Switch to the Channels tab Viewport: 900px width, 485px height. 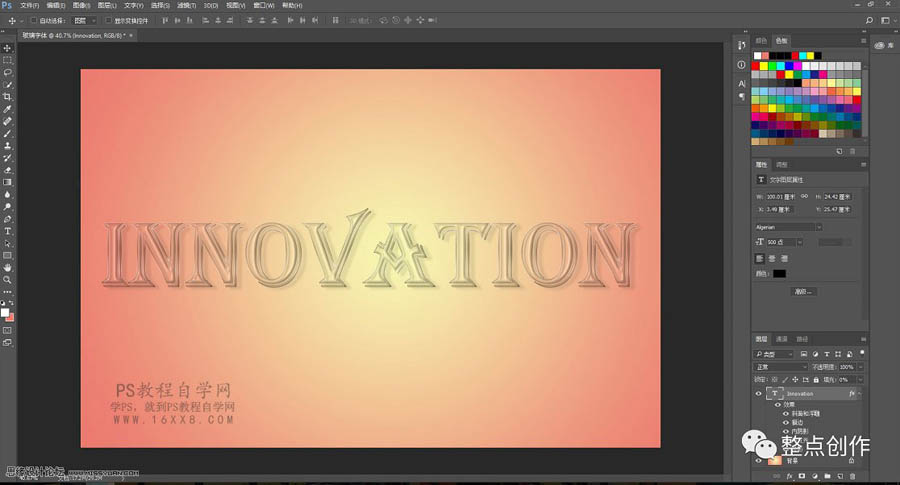tap(782, 339)
